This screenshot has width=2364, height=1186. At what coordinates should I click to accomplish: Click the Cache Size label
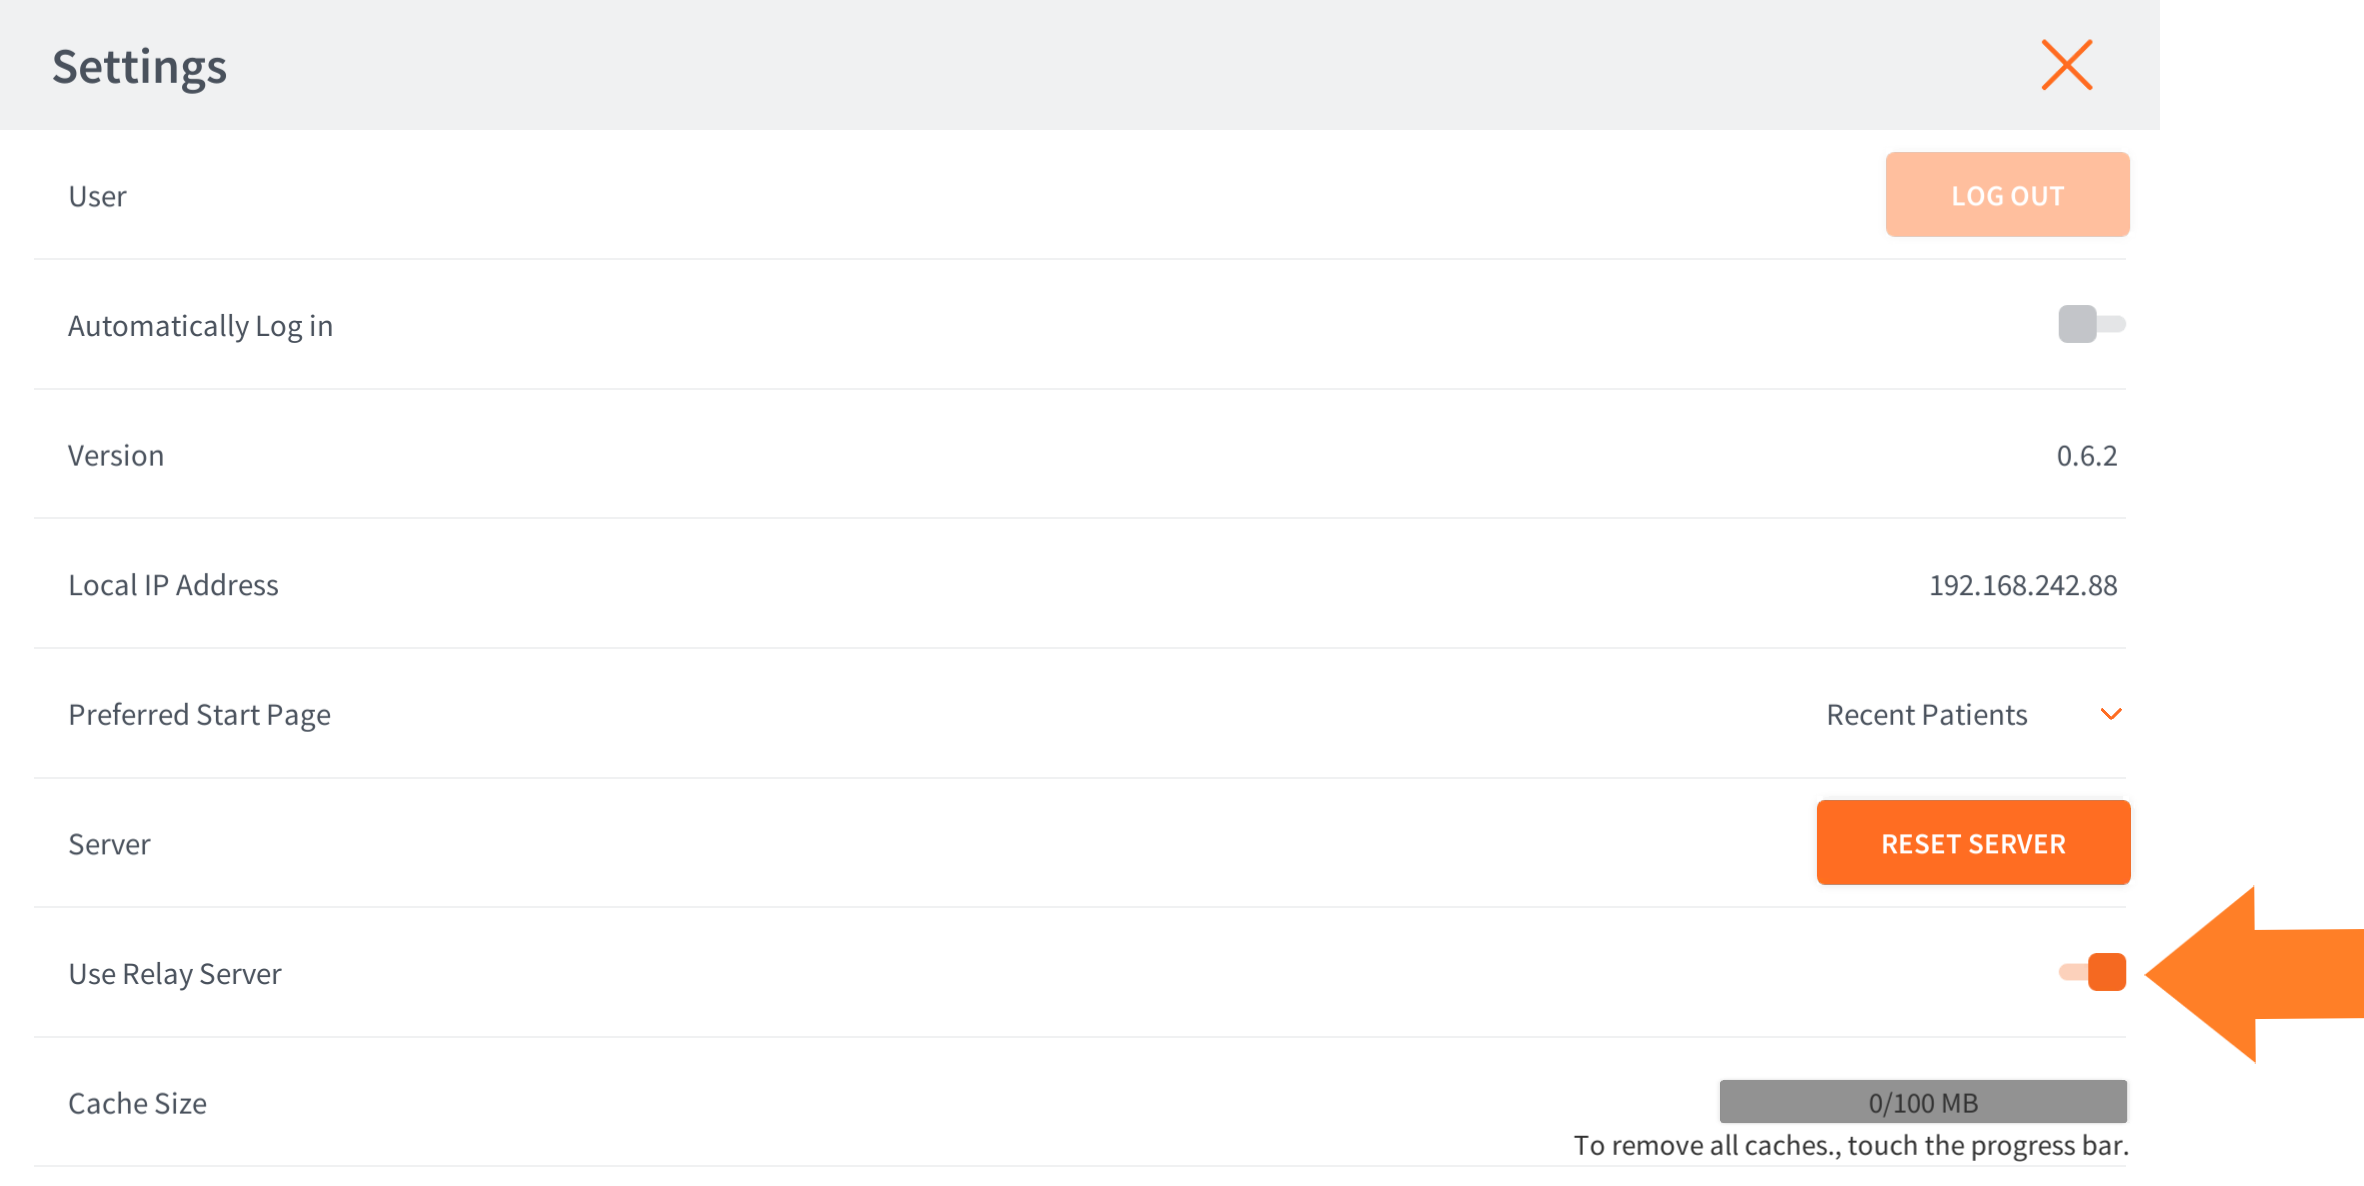click(137, 1103)
